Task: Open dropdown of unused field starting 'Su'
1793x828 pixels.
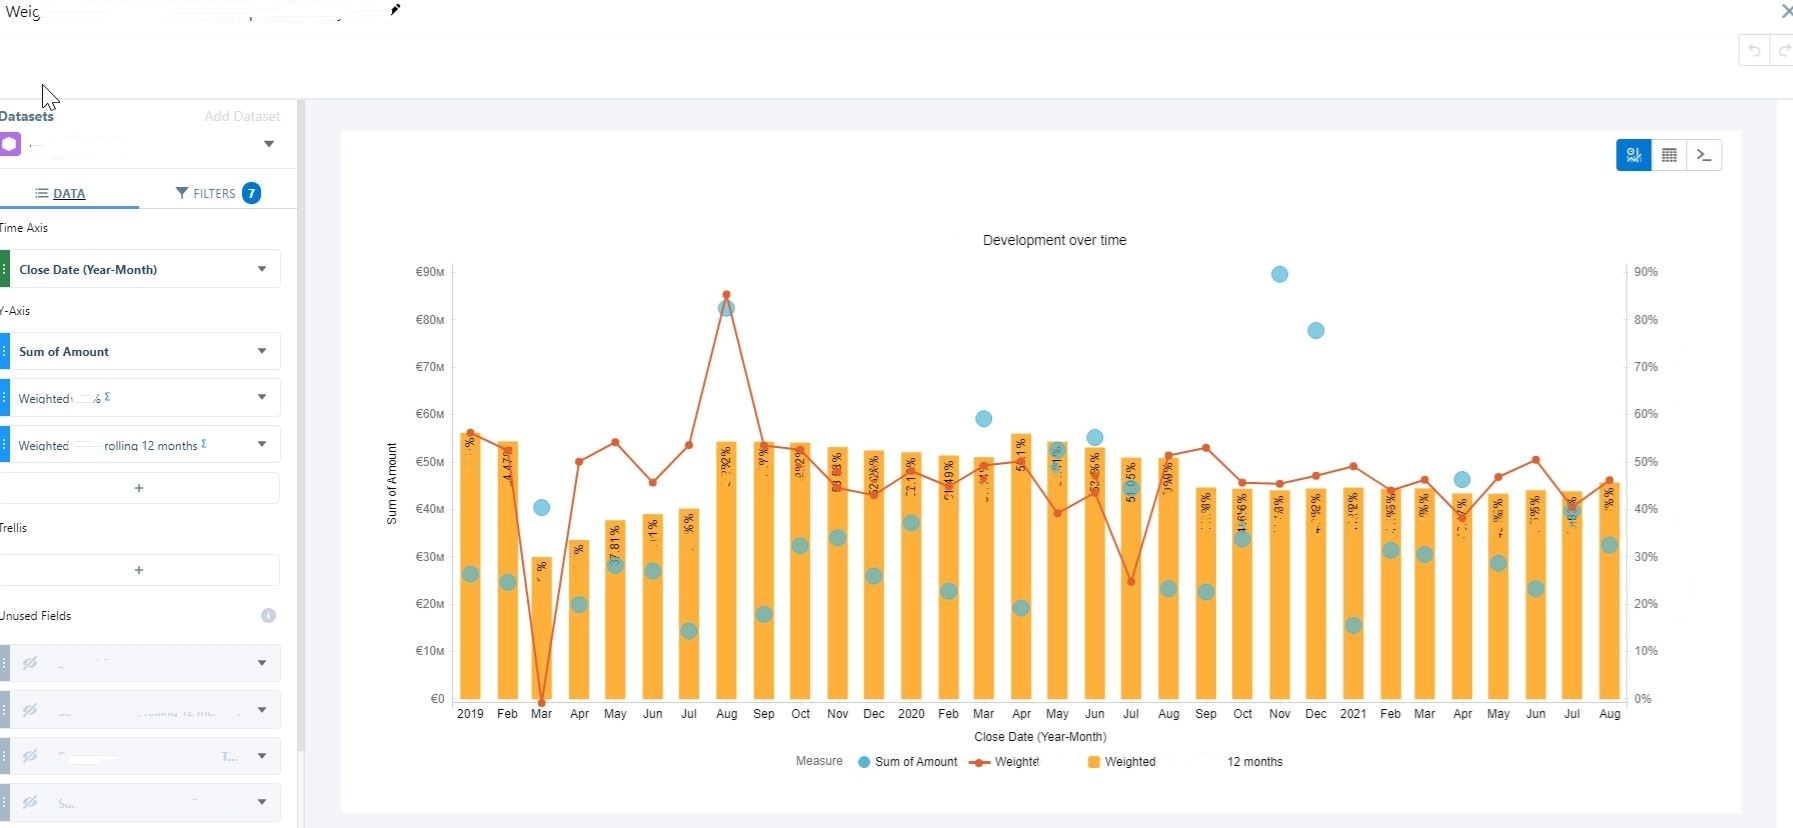Action: (262, 802)
